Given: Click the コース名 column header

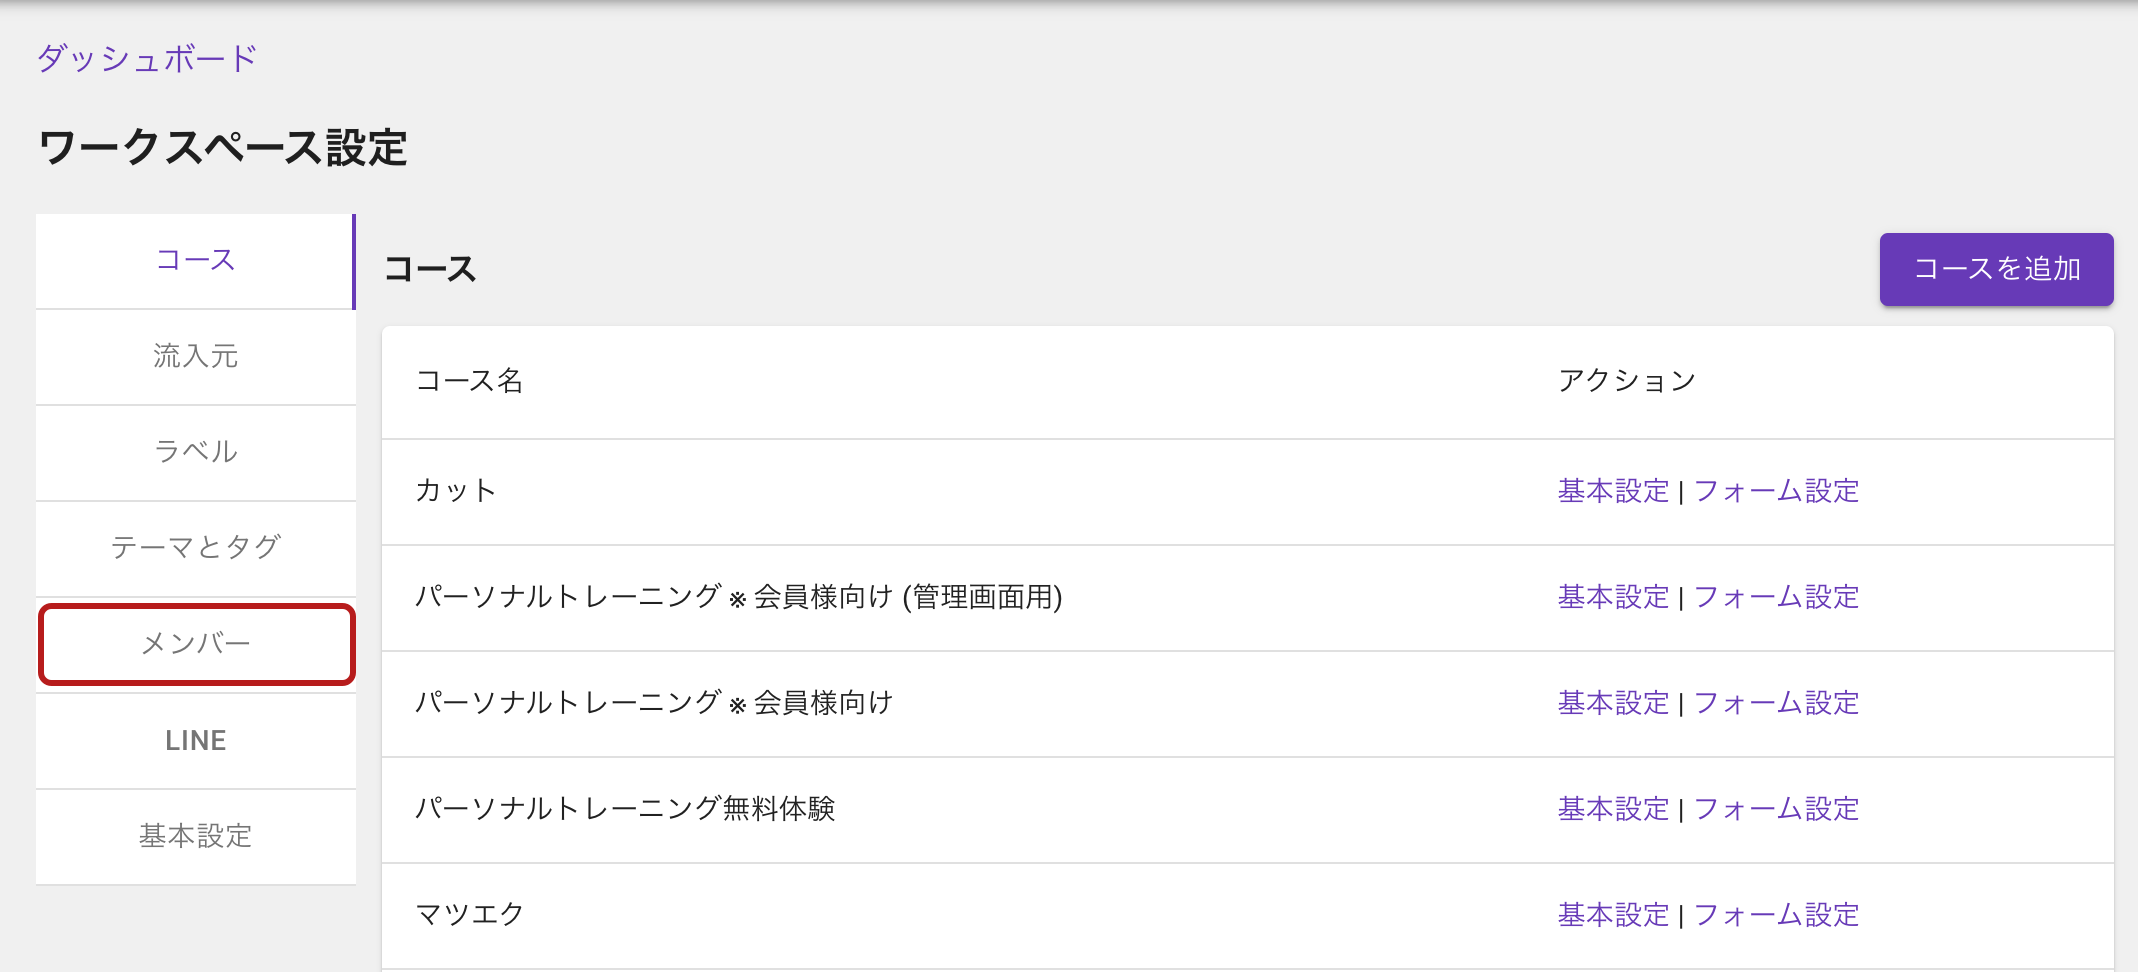Looking at the screenshot, I should [469, 381].
